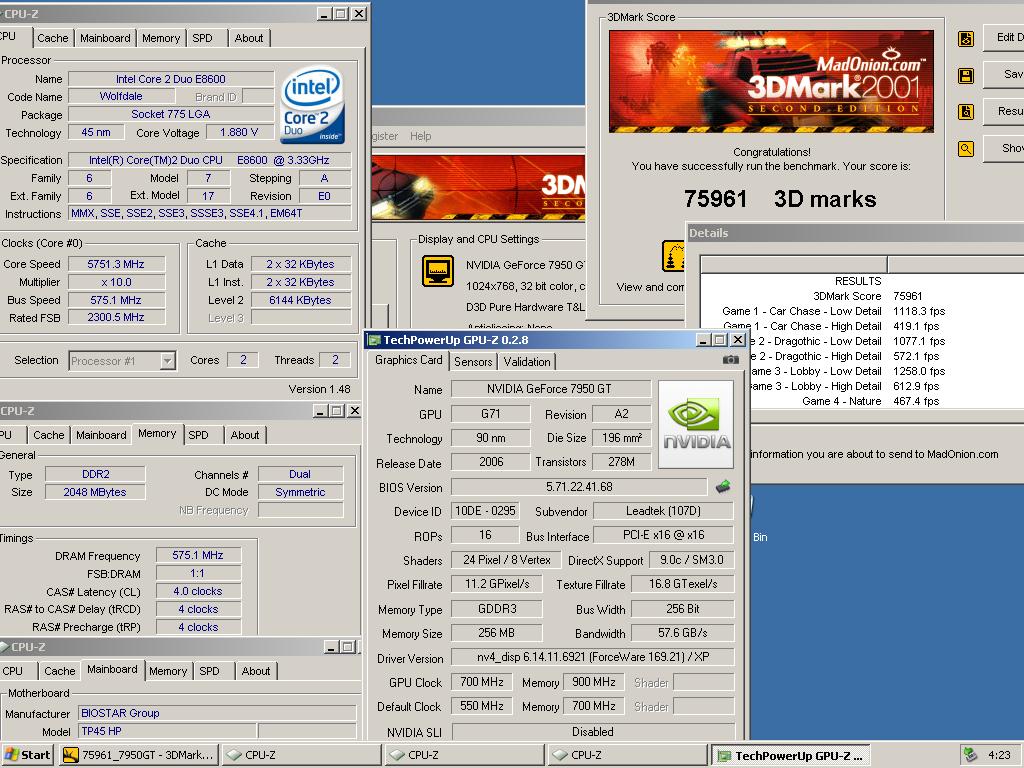This screenshot has width=1024, height=768.
Task: Click the Intel Core 2 Duo logo
Action: click(x=312, y=105)
